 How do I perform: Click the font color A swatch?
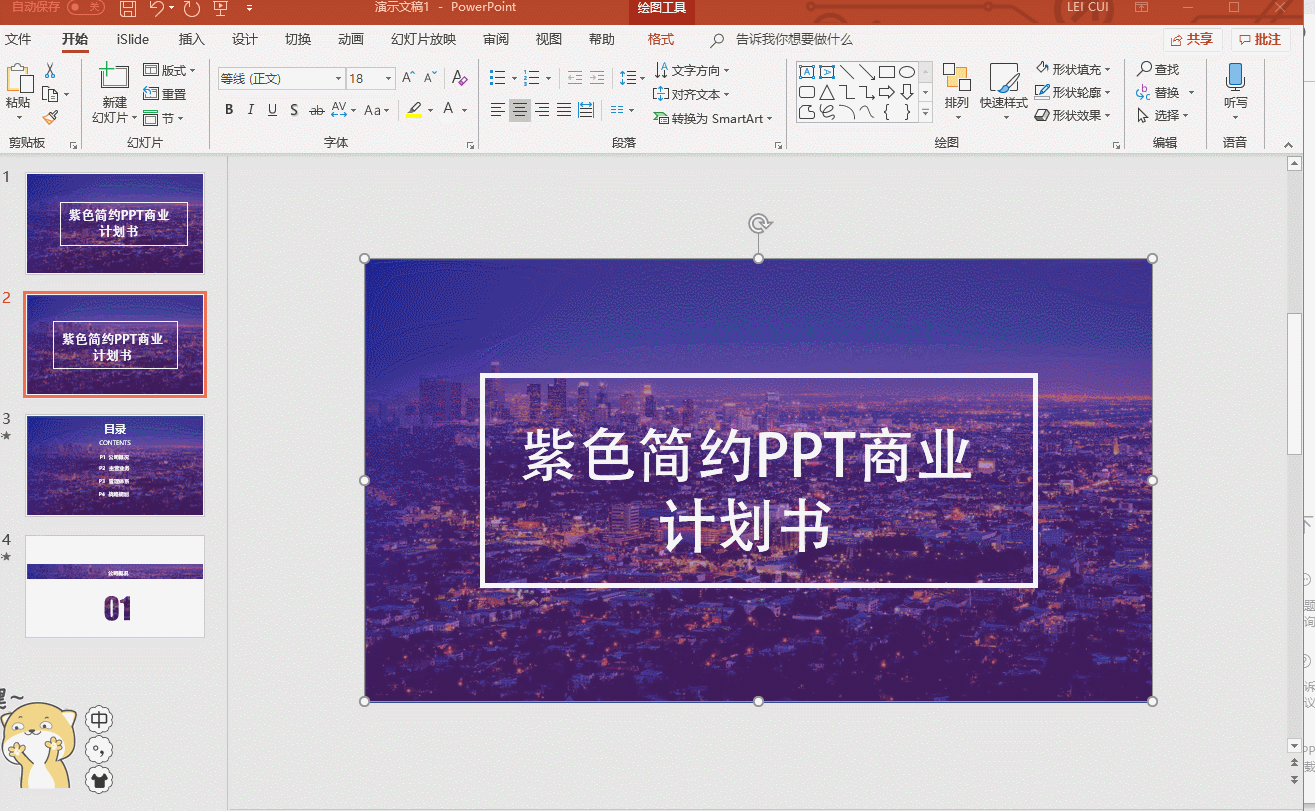coord(449,110)
